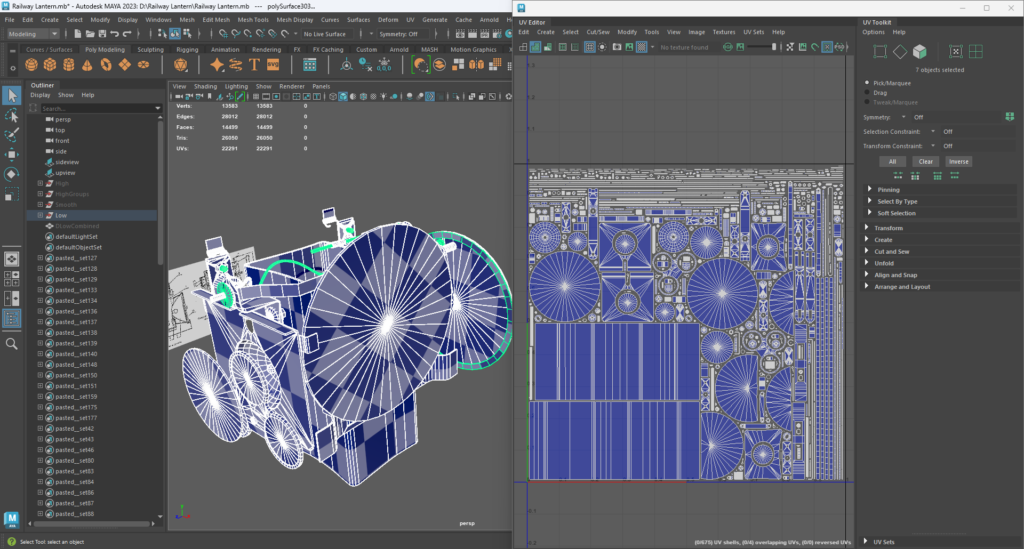1024x549 pixels.
Task: Enable the Drag selection mode
Action: (867, 92)
